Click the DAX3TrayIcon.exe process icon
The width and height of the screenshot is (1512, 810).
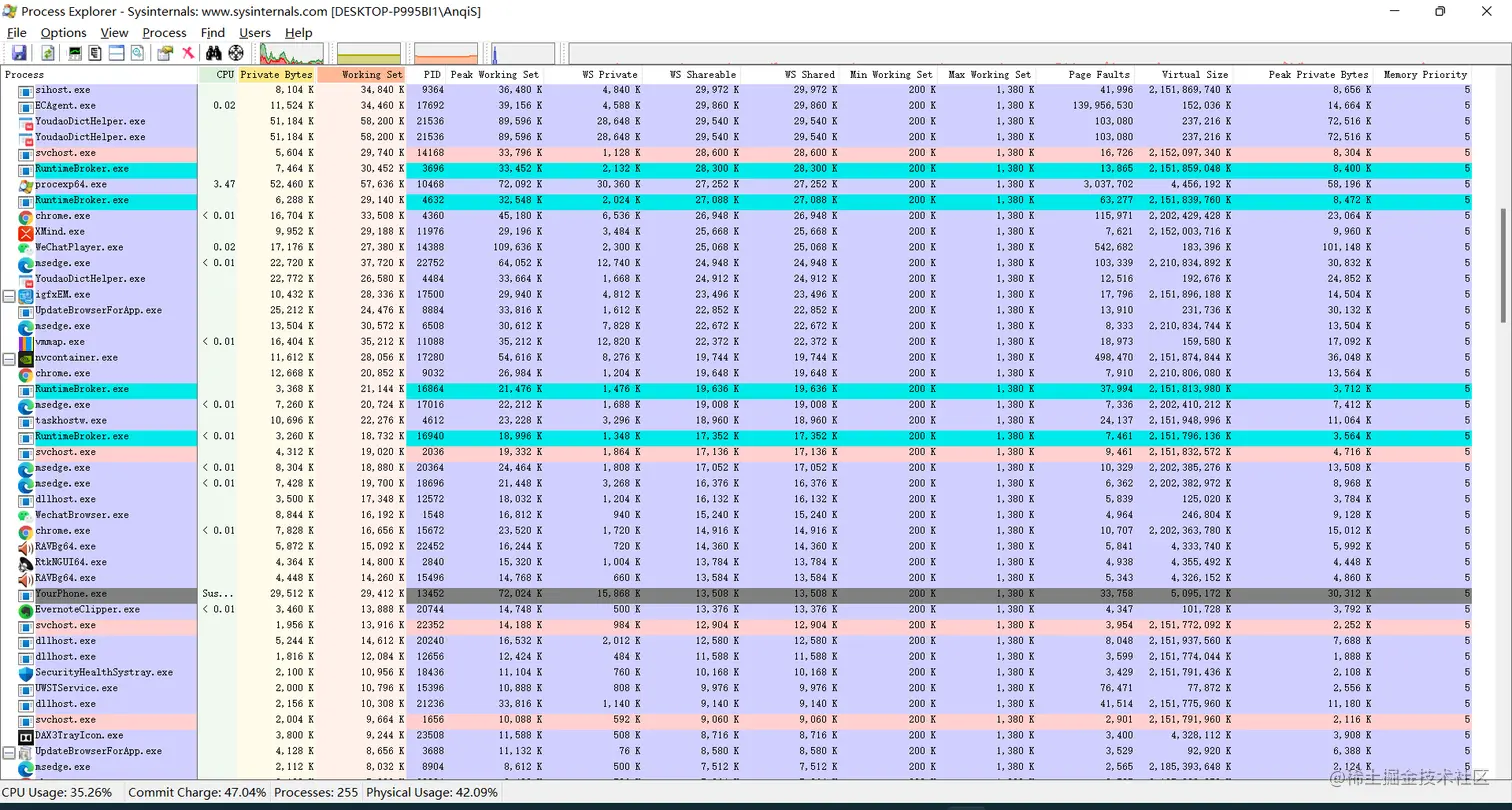[26, 735]
